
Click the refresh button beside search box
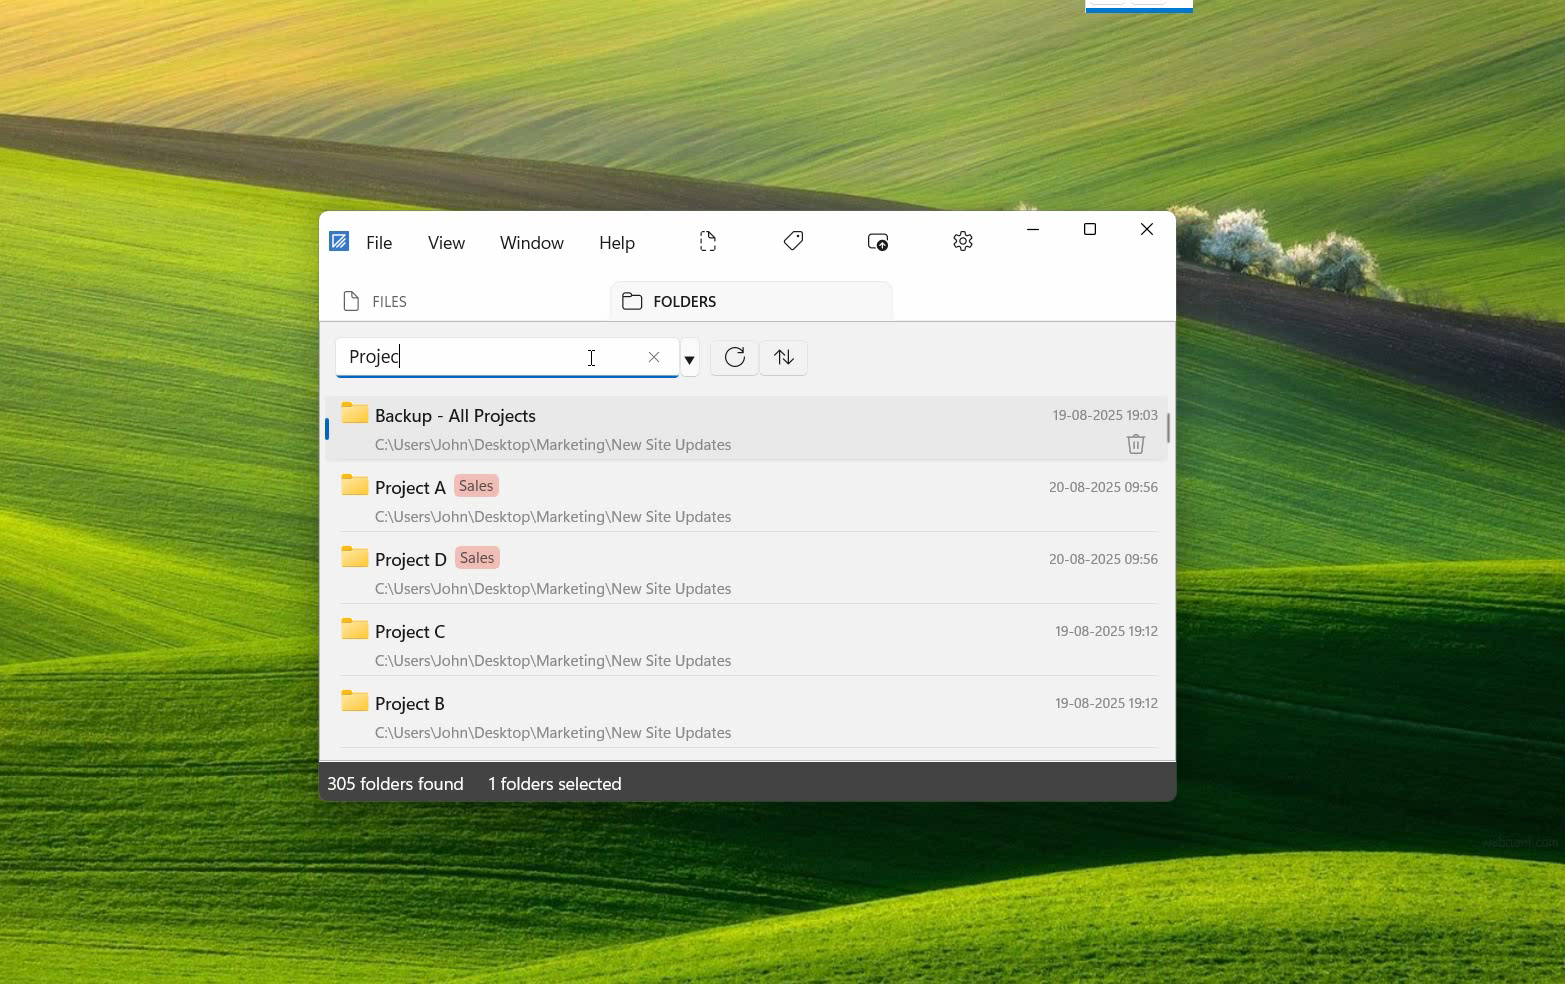pyautogui.click(x=734, y=358)
